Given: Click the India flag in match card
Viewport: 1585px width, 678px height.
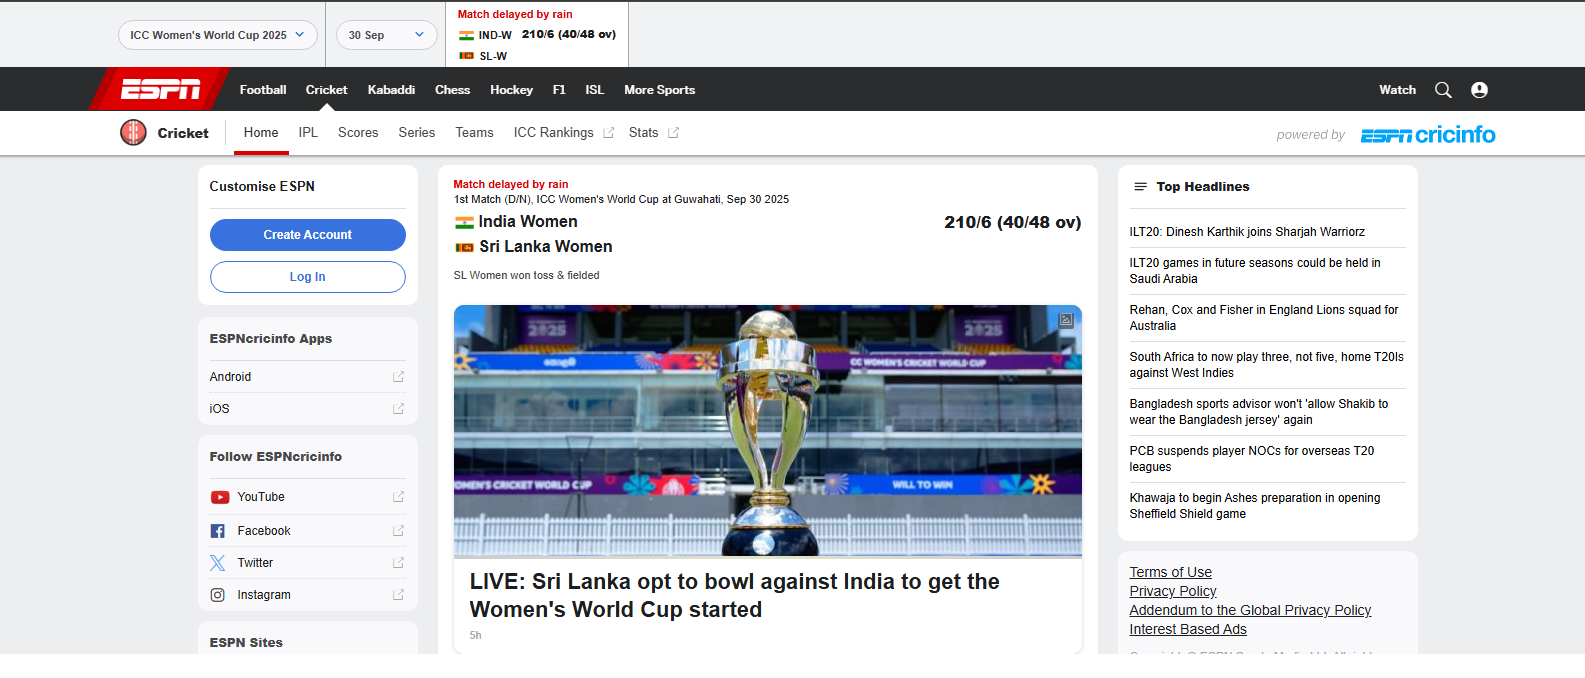Looking at the screenshot, I should pyautogui.click(x=464, y=222).
